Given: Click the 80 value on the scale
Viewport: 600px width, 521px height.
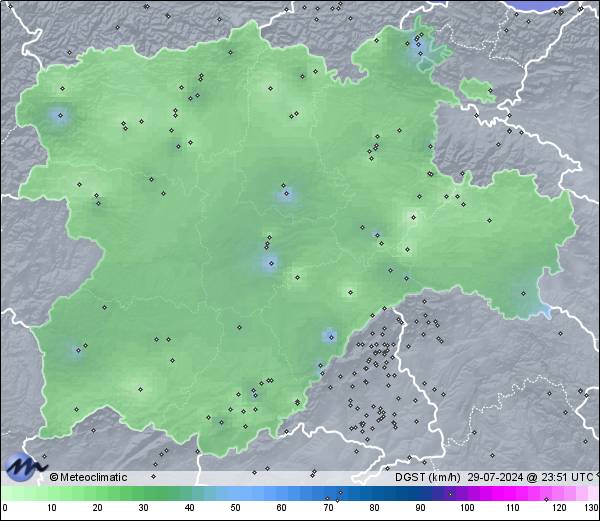Looking at the screenshot, I should tap(374, 508).
